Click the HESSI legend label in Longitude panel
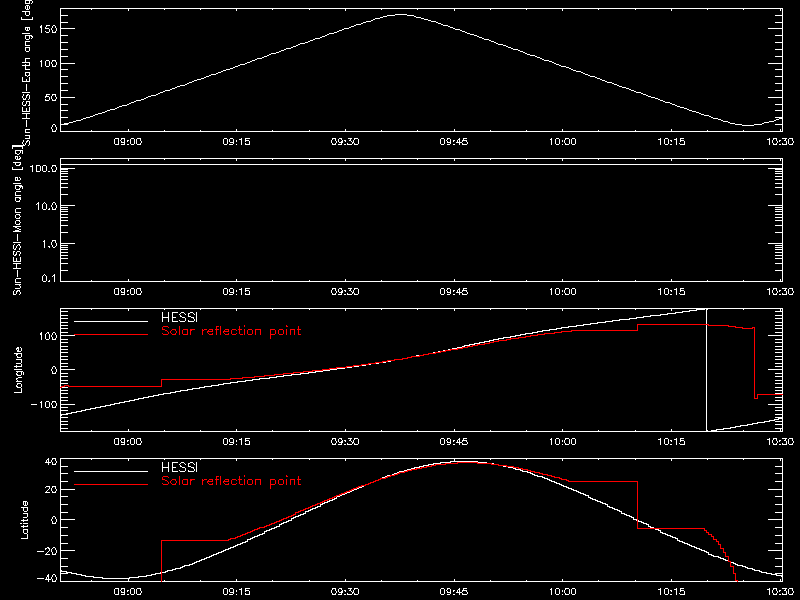The width and height of the screenshot is (800, 600). point(179,317)
